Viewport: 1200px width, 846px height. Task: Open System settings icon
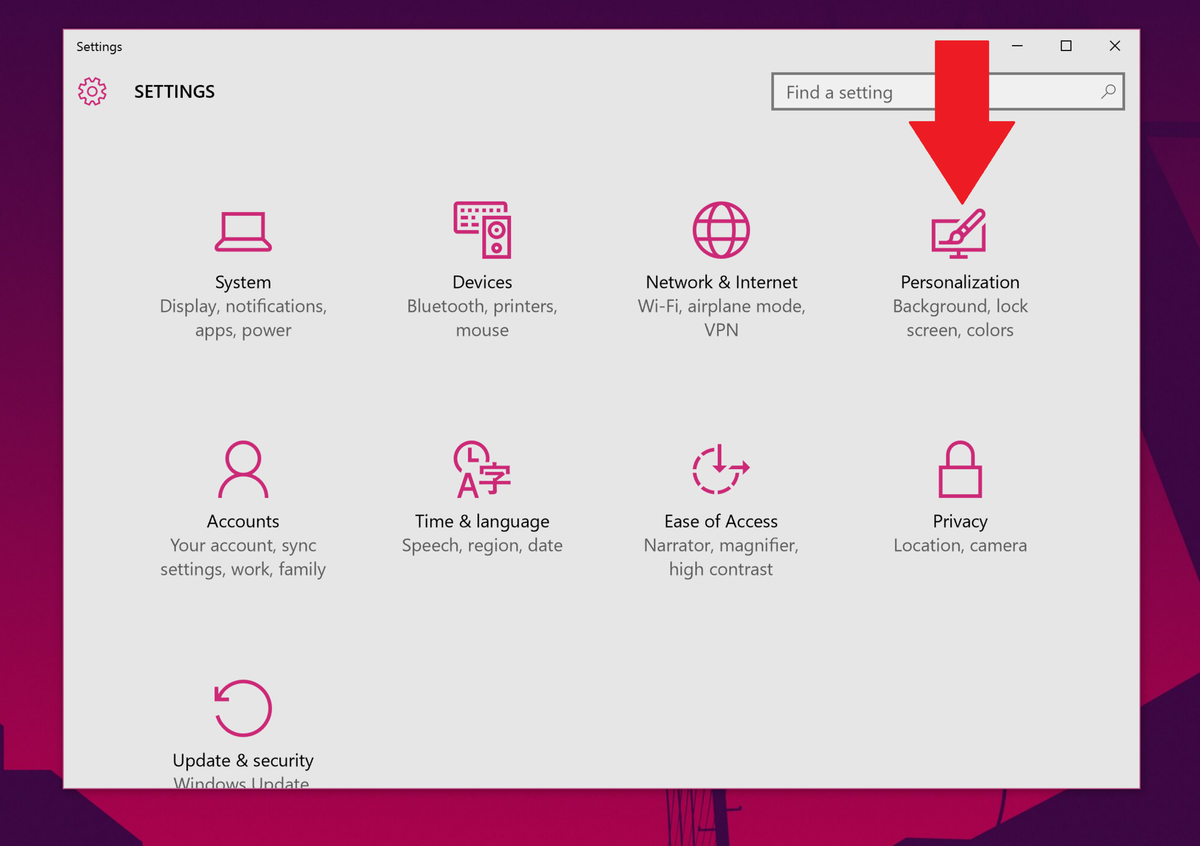(242, 231)
